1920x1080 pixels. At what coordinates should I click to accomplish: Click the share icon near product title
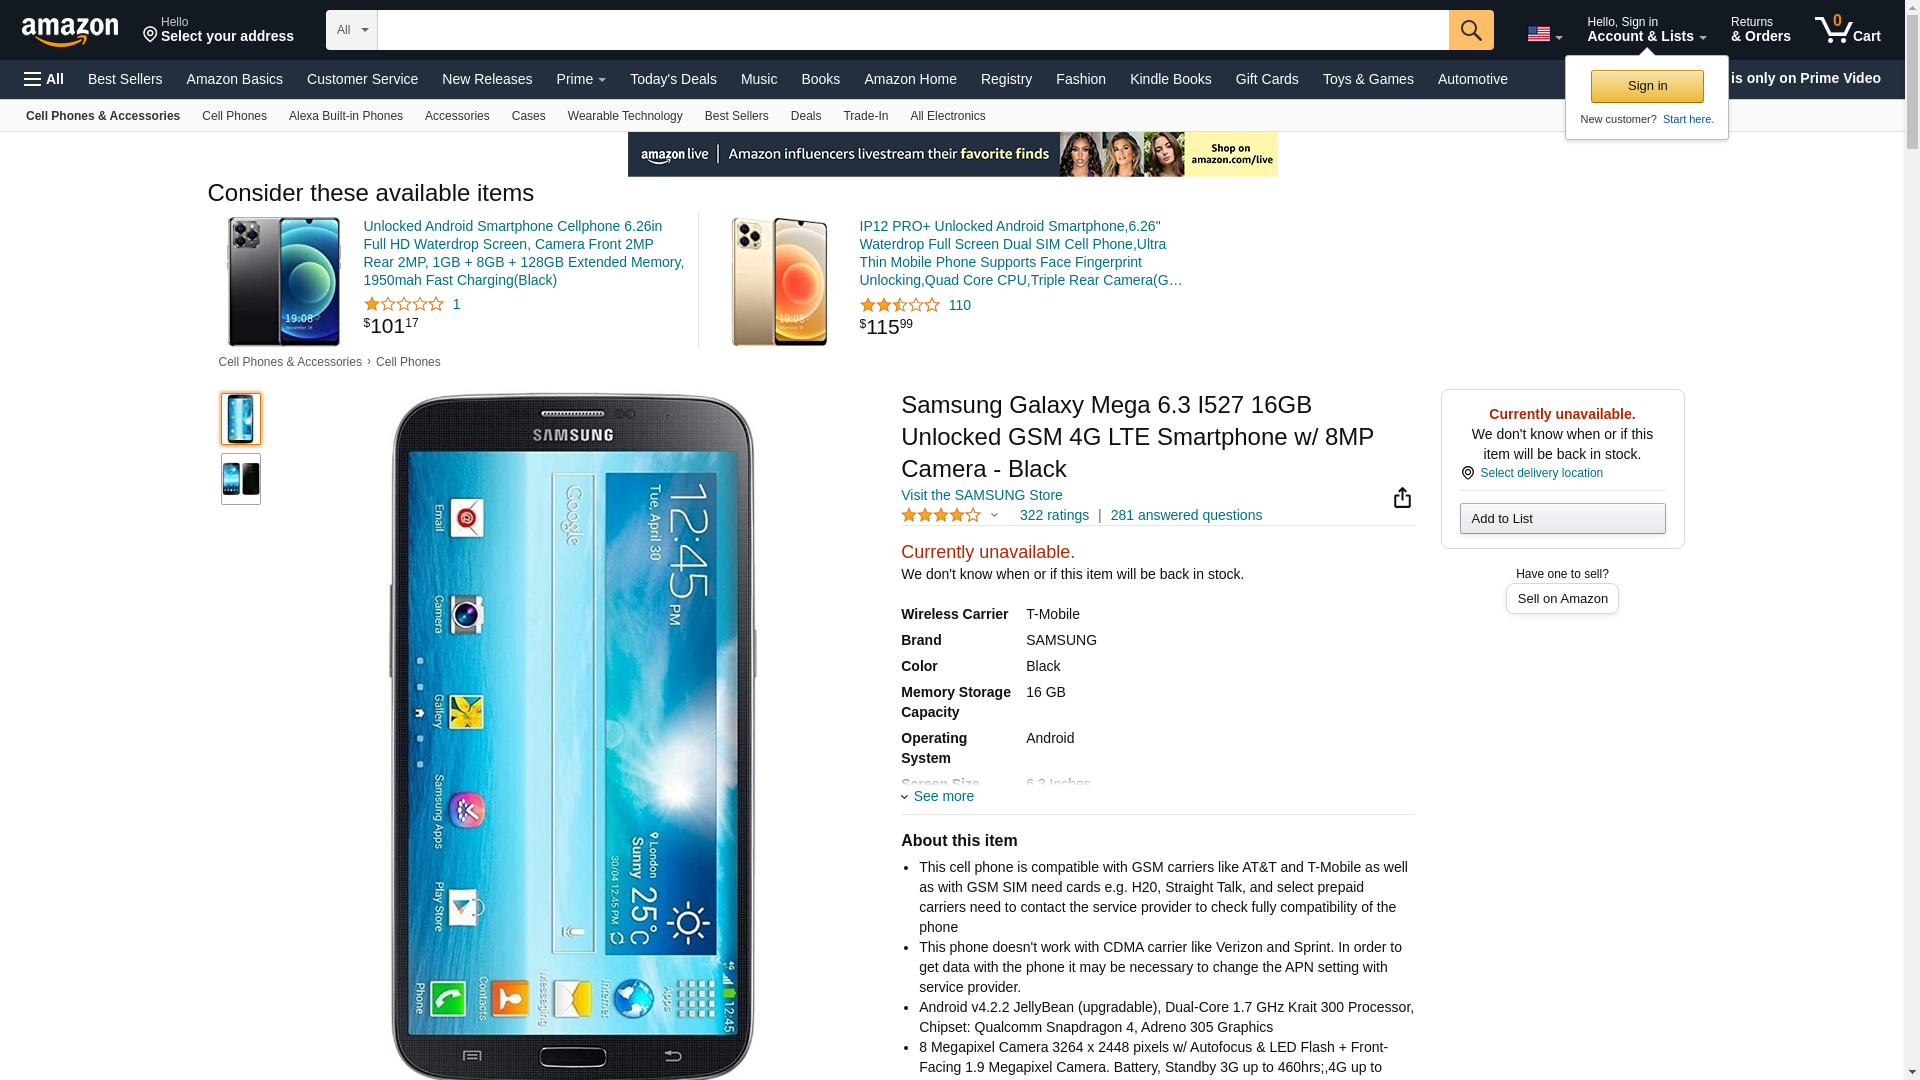click(1402, 498)
